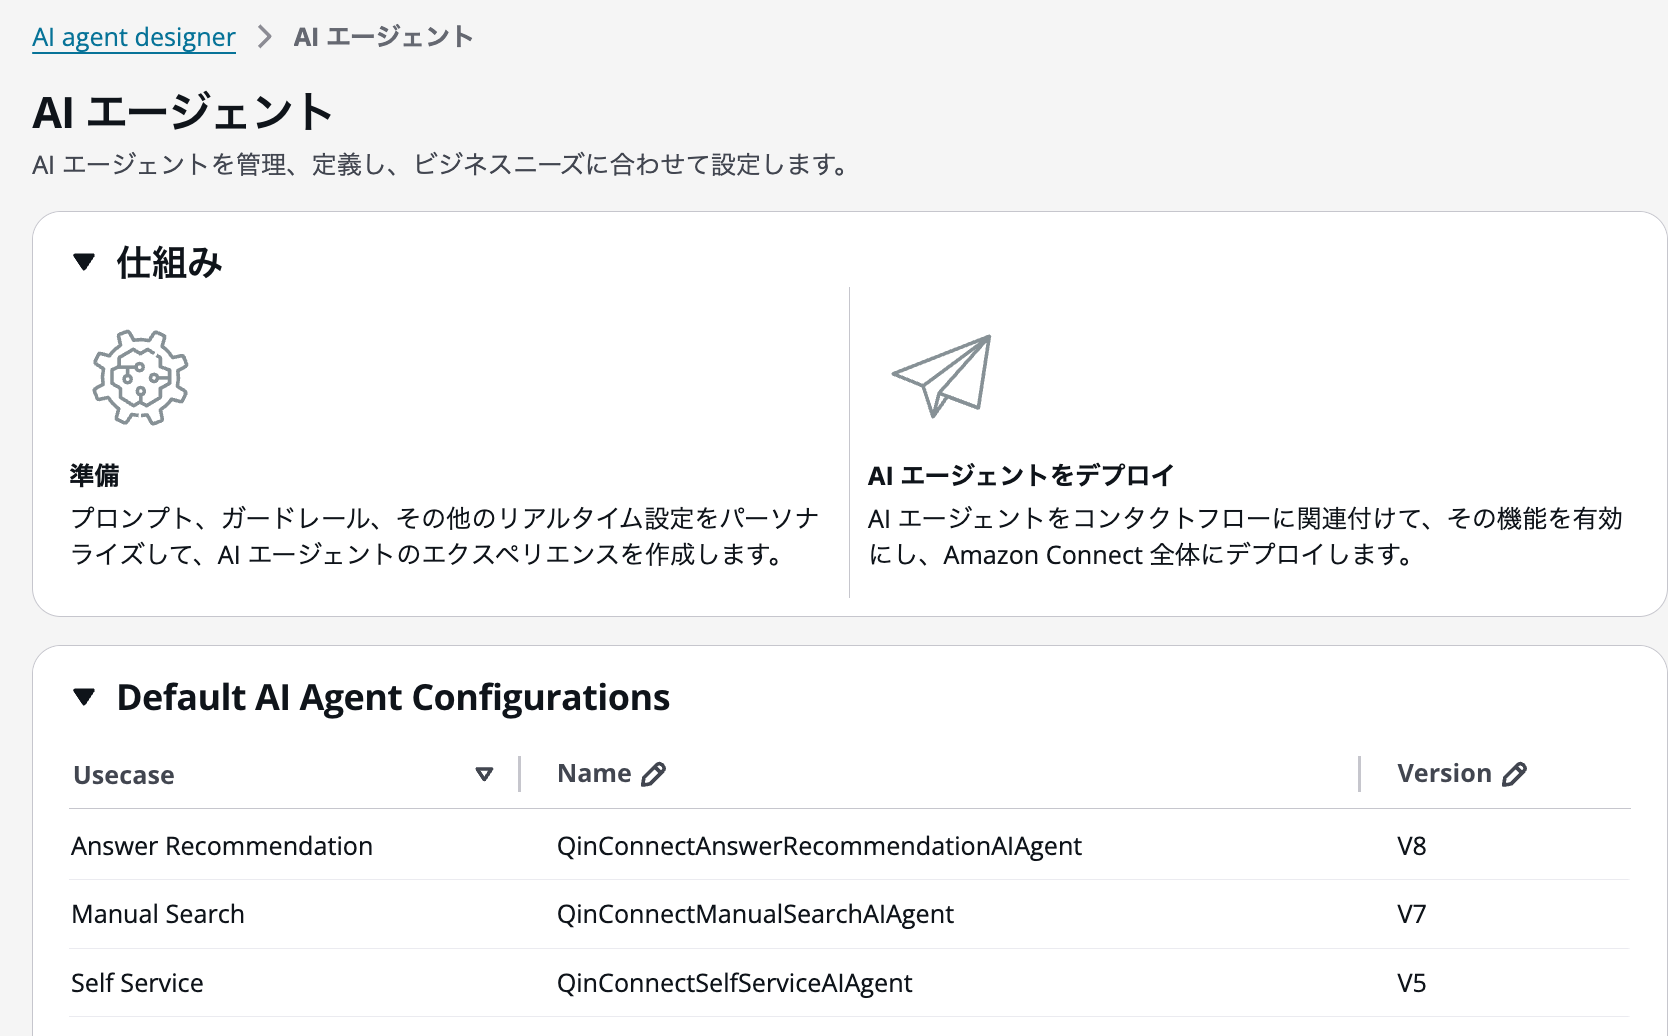Select the AI エージェント breadcrumb item
1668x1036 pixels.
point(380,36)
